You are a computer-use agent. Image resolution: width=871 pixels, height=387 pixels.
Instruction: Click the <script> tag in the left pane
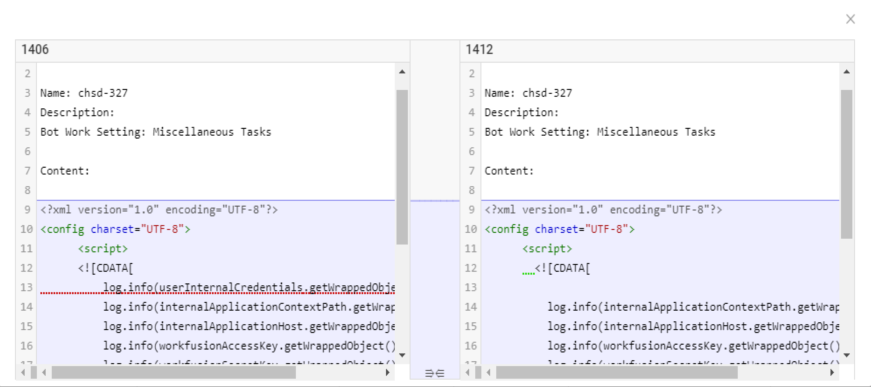pos(103,249)
